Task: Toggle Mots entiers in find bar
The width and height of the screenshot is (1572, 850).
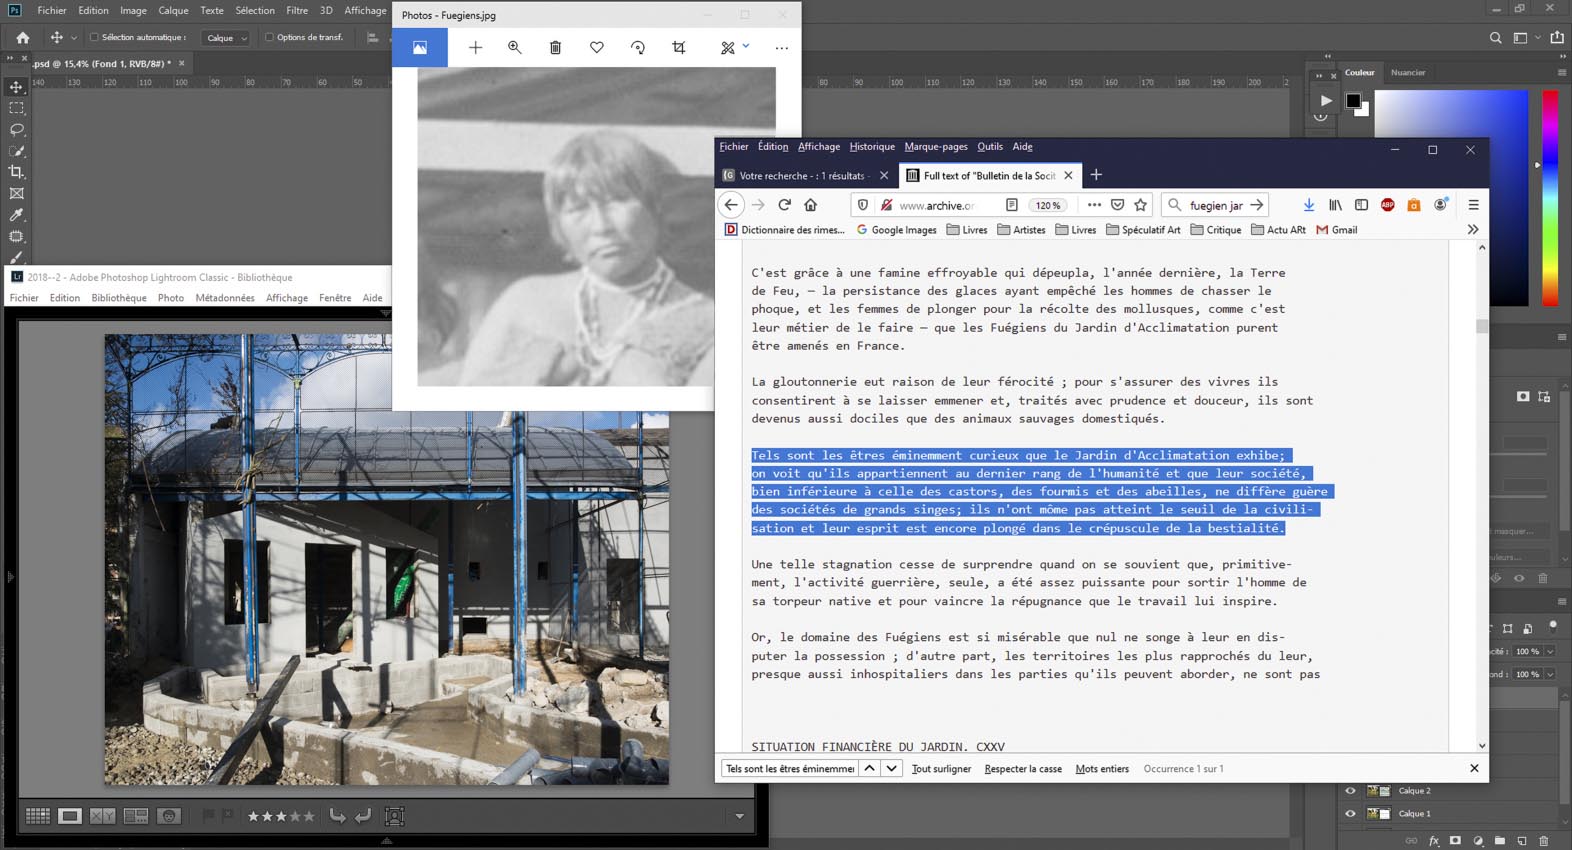Action: pos(1102,769)
